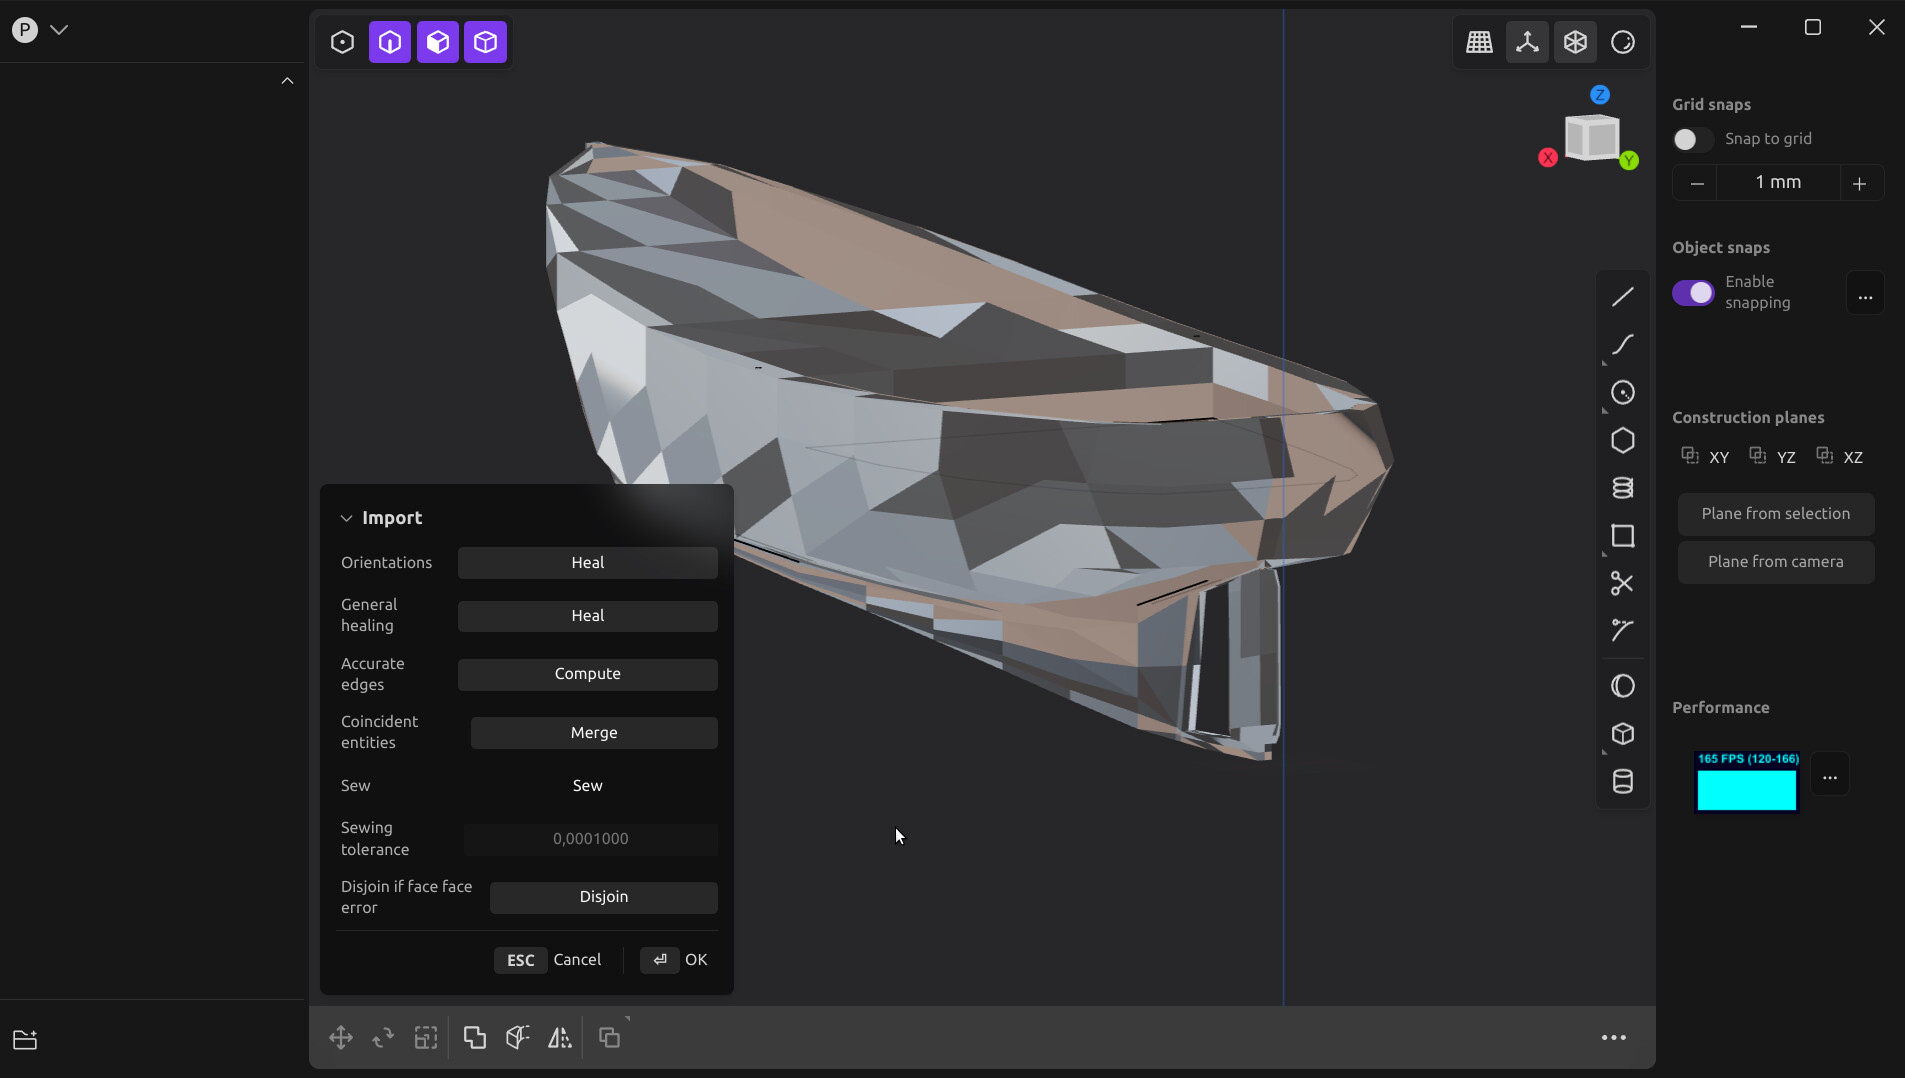Click Plane from selection button
The image size is (1905, 1078).
[x=1776, y=513]
